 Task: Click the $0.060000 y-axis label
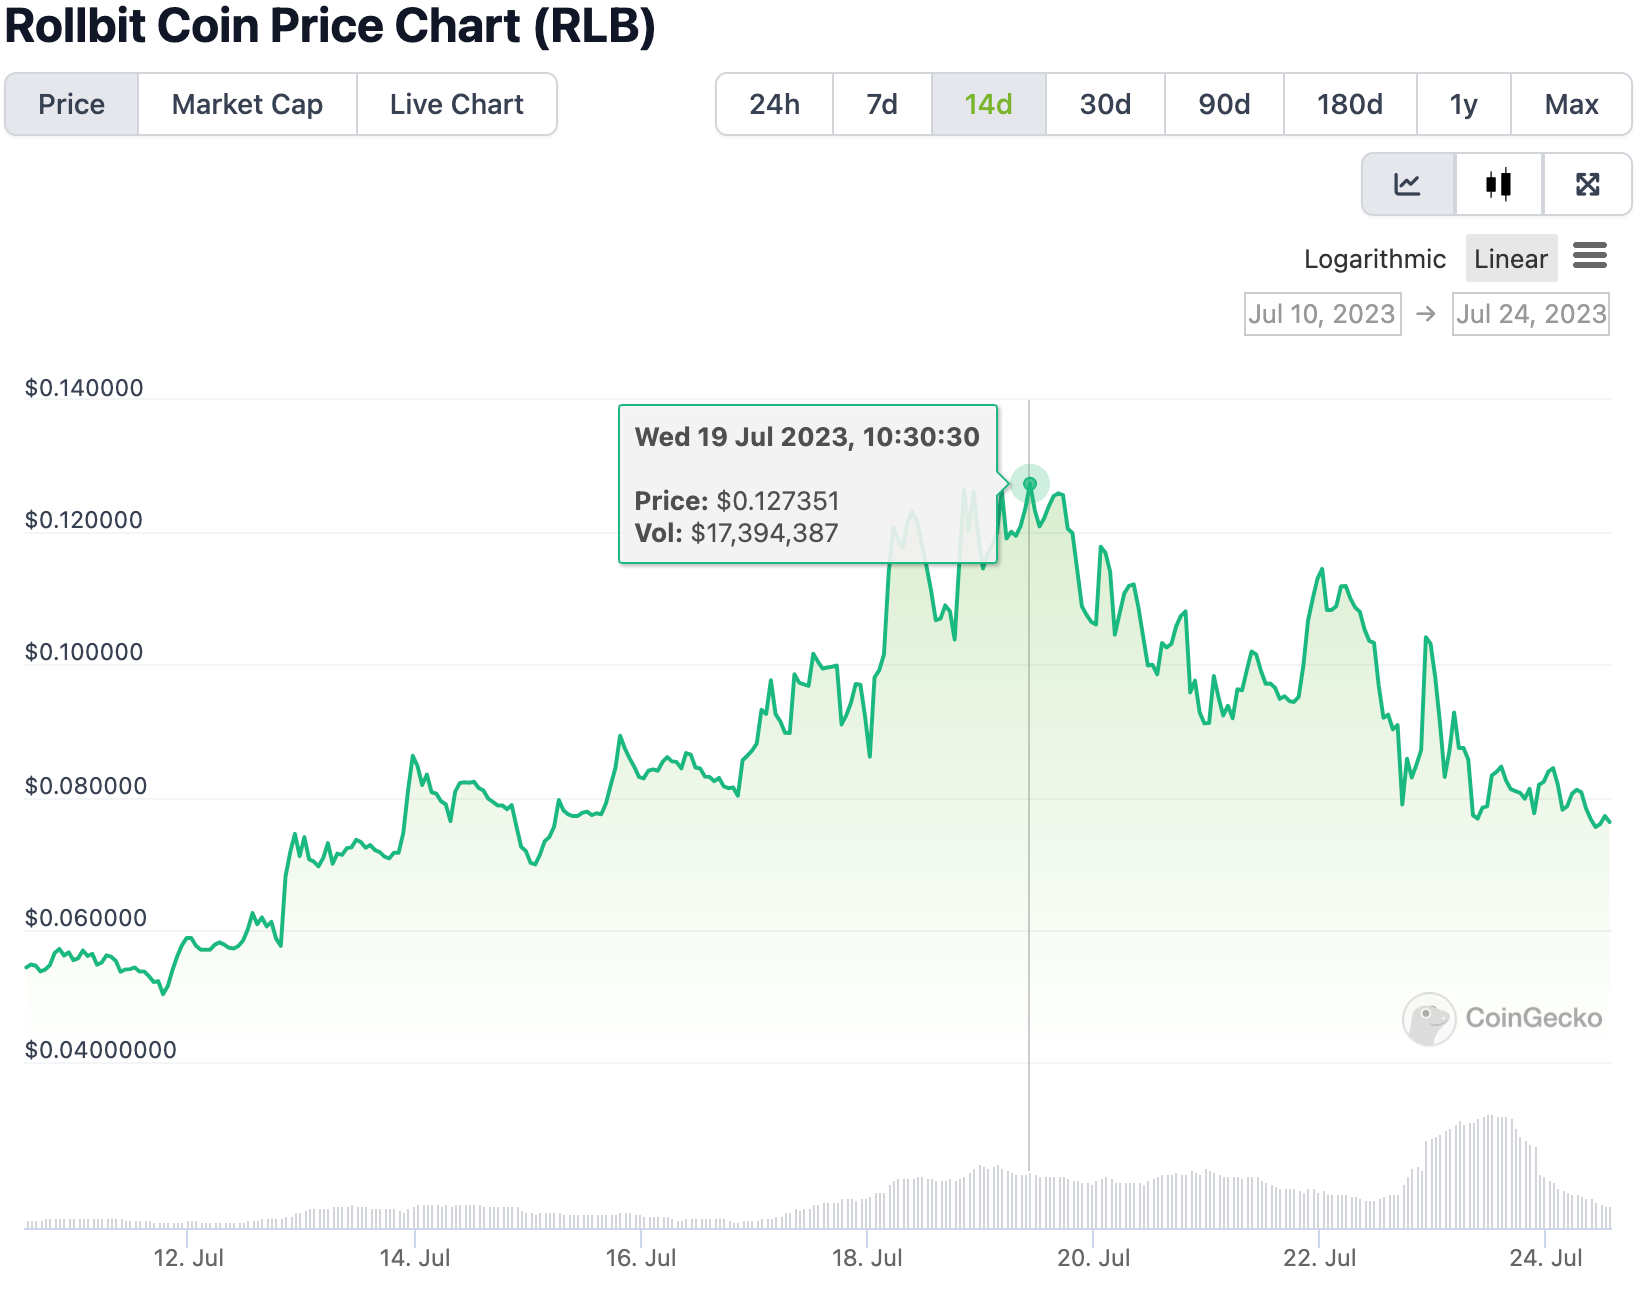[x=86, y=918]
